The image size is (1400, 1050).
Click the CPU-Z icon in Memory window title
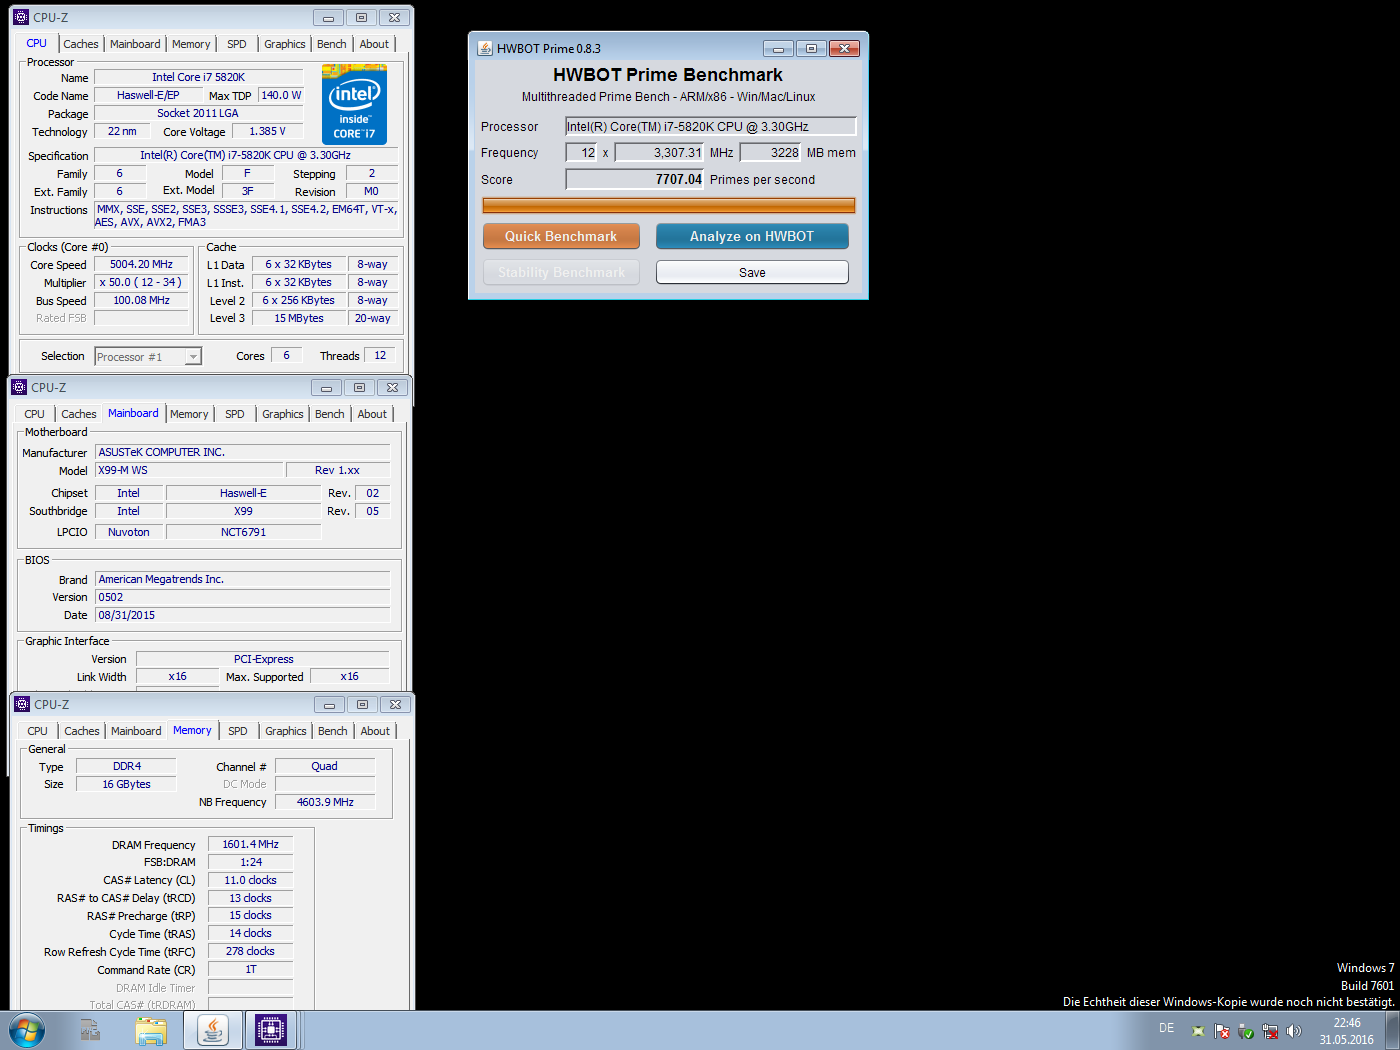22,704
